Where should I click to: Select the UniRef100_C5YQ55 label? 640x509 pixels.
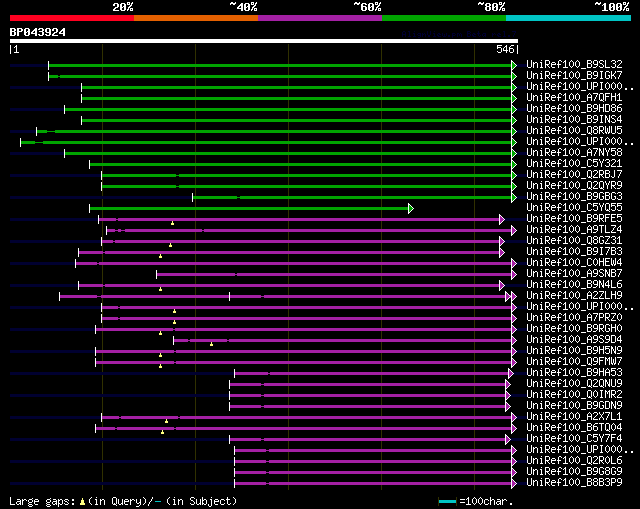[574, 208]
